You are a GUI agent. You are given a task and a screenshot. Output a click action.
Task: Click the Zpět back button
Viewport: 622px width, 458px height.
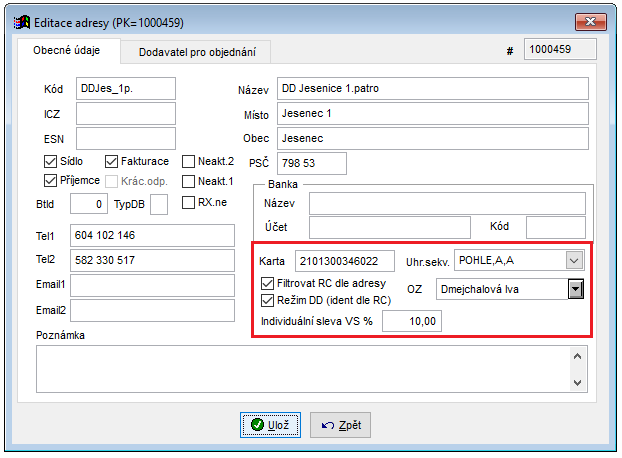tap(340, 425)
